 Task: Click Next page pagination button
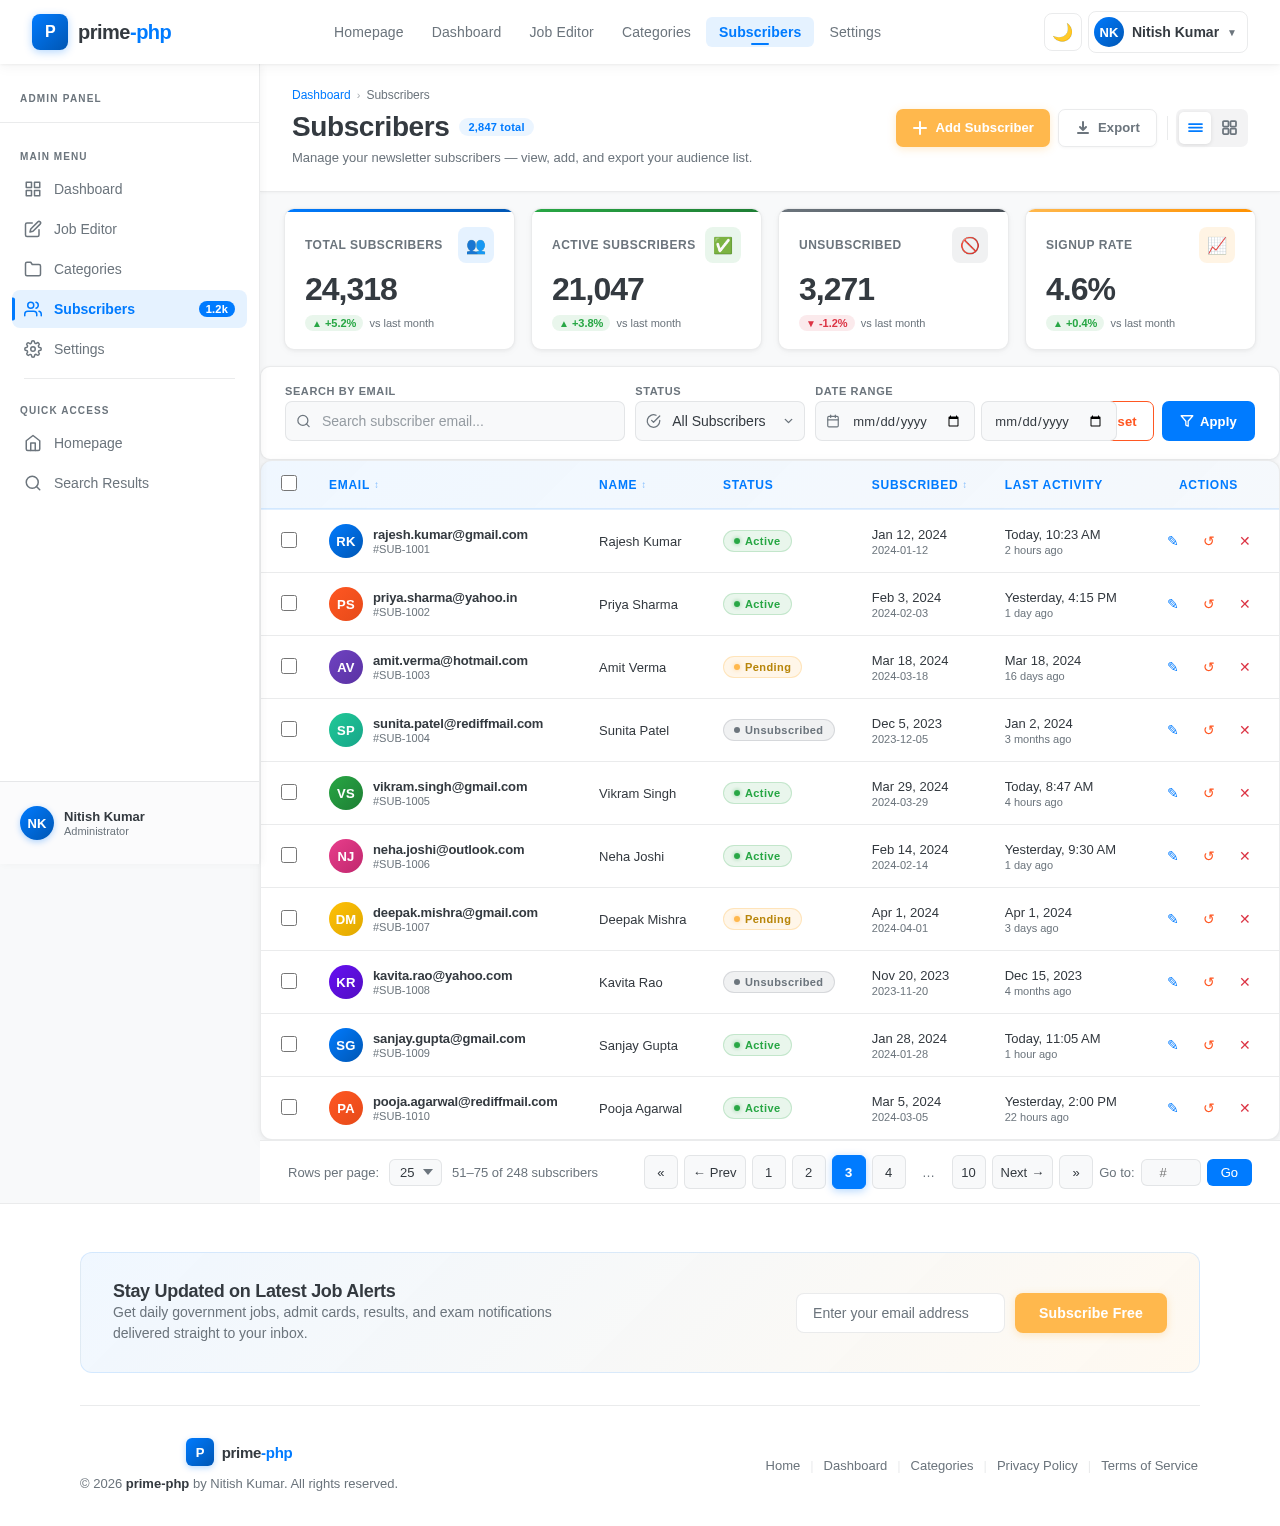point(1022,1172)
